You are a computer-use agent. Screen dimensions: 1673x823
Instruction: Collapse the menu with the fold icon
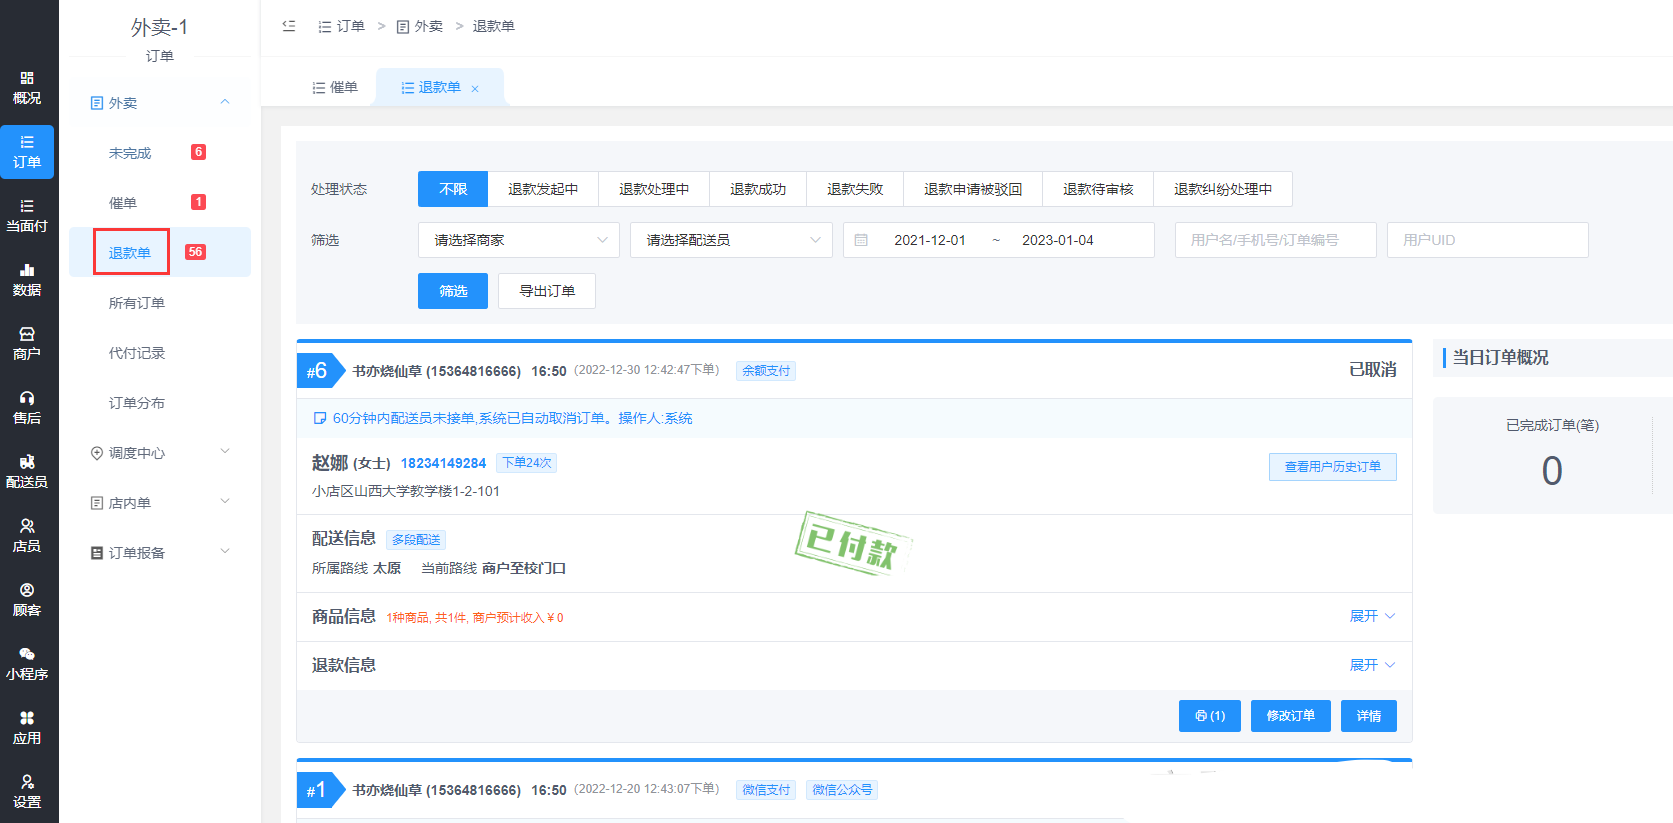coord(289,26)
